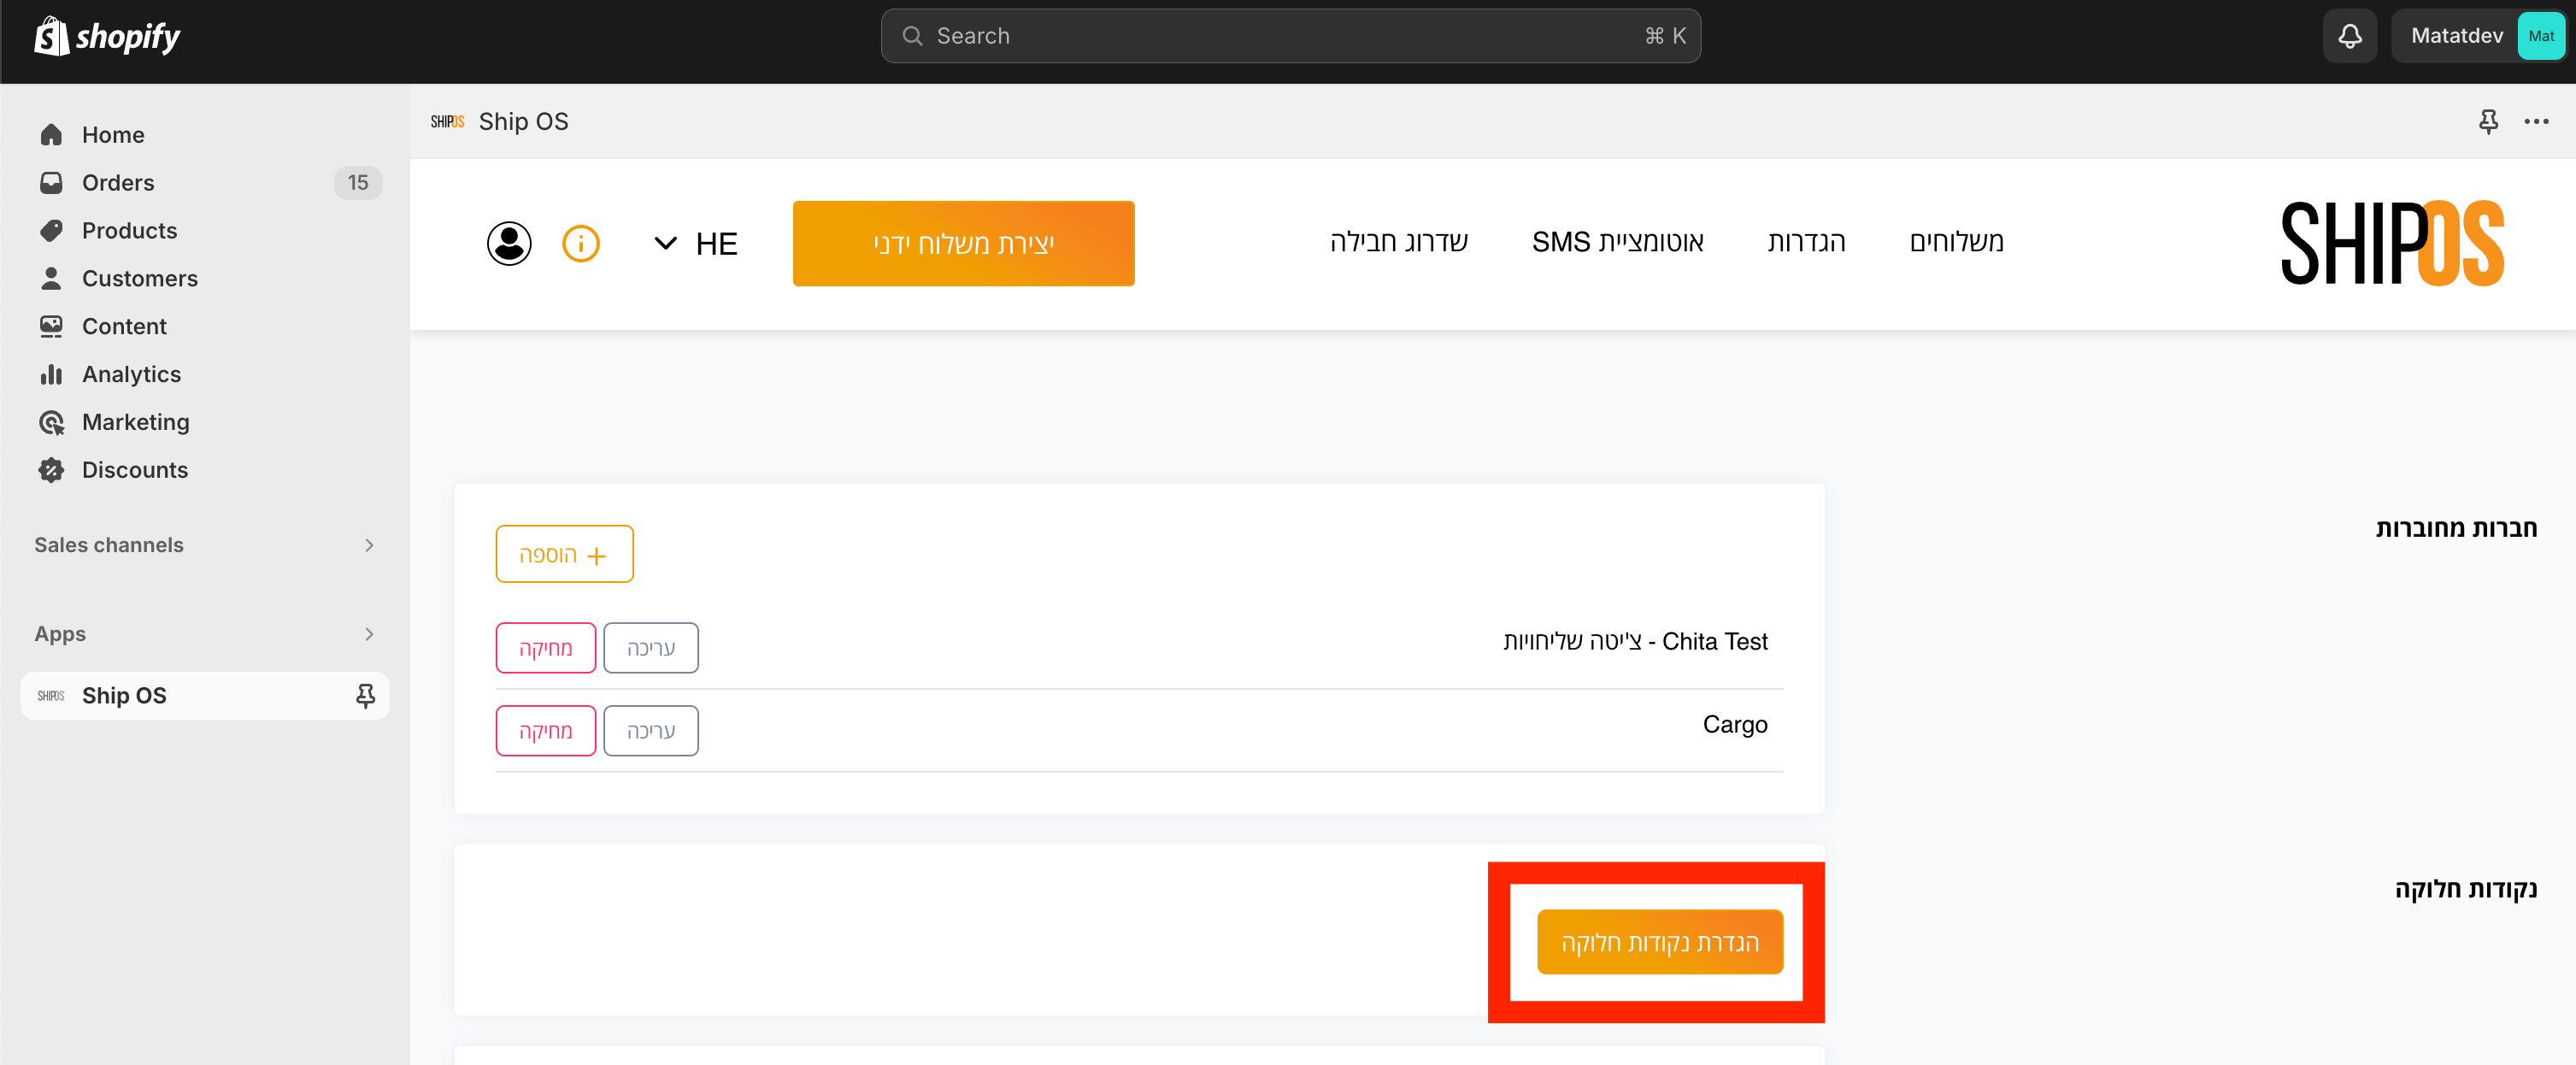Click the small Ship OS header logo
The image size is (2576, 1065).
click(x=447, y=121)
